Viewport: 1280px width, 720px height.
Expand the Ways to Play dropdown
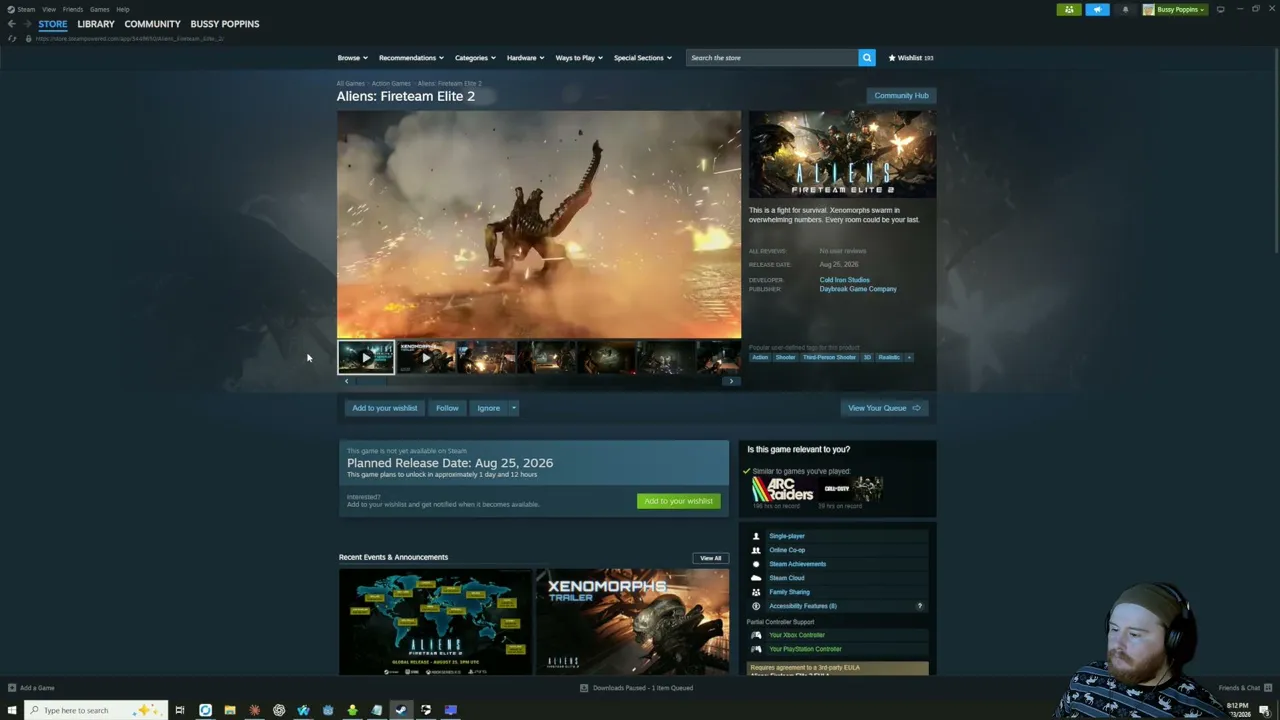pyautogui.click(x=579, y=58)
